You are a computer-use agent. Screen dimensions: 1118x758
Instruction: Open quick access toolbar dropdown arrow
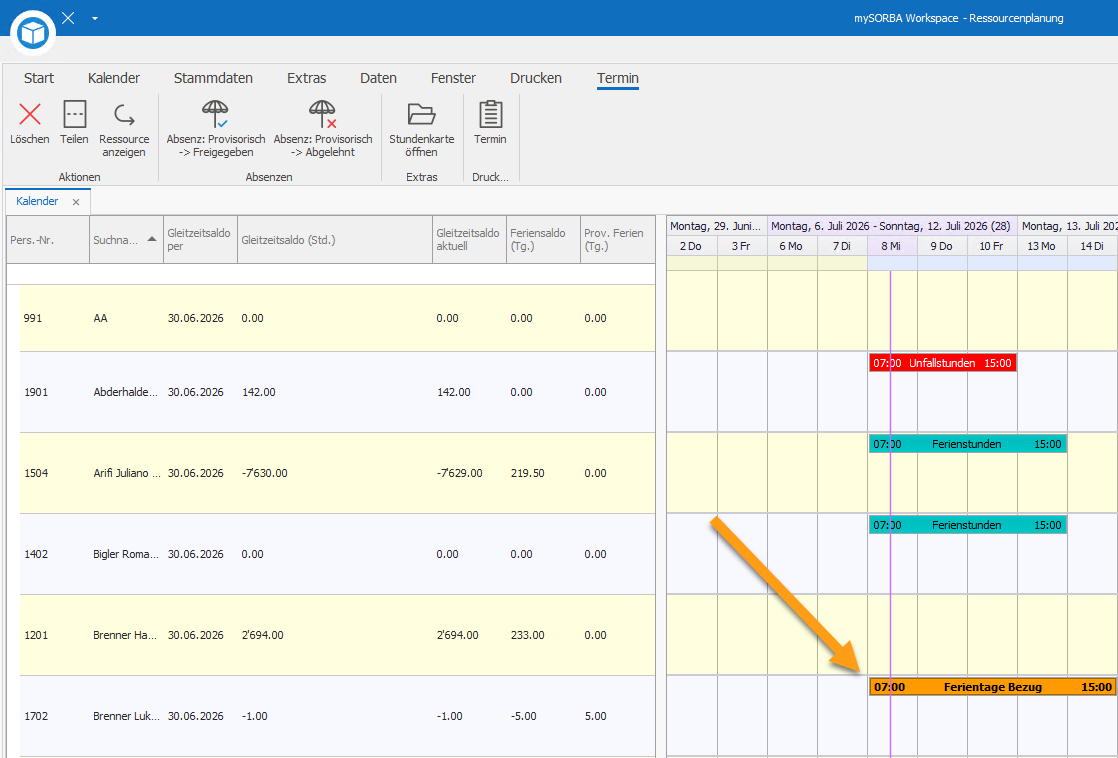[95, 19]
